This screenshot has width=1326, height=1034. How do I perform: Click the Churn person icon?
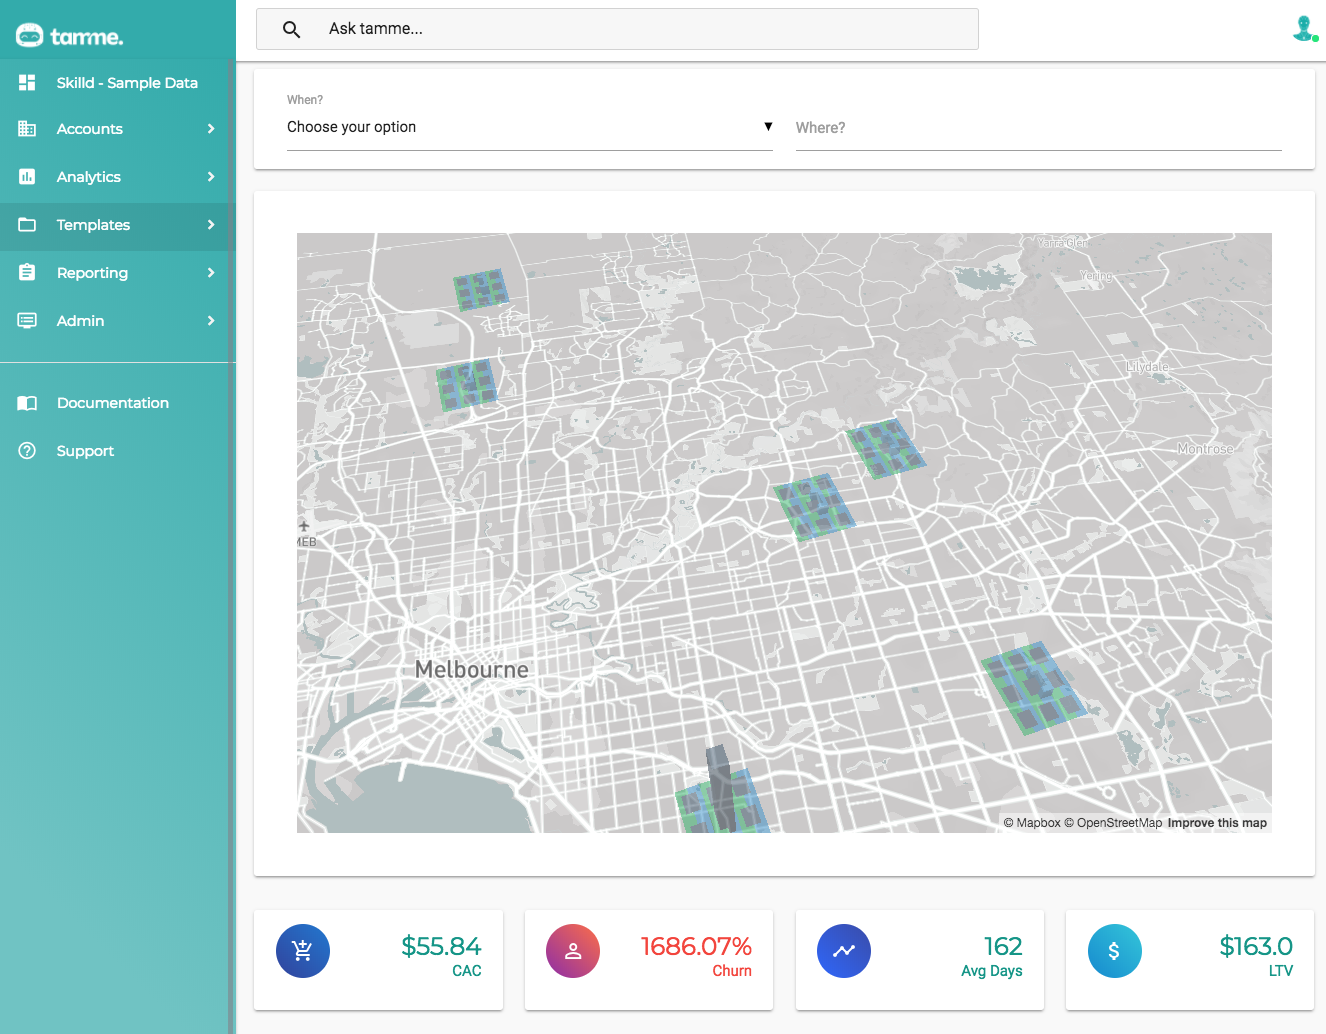573,951
